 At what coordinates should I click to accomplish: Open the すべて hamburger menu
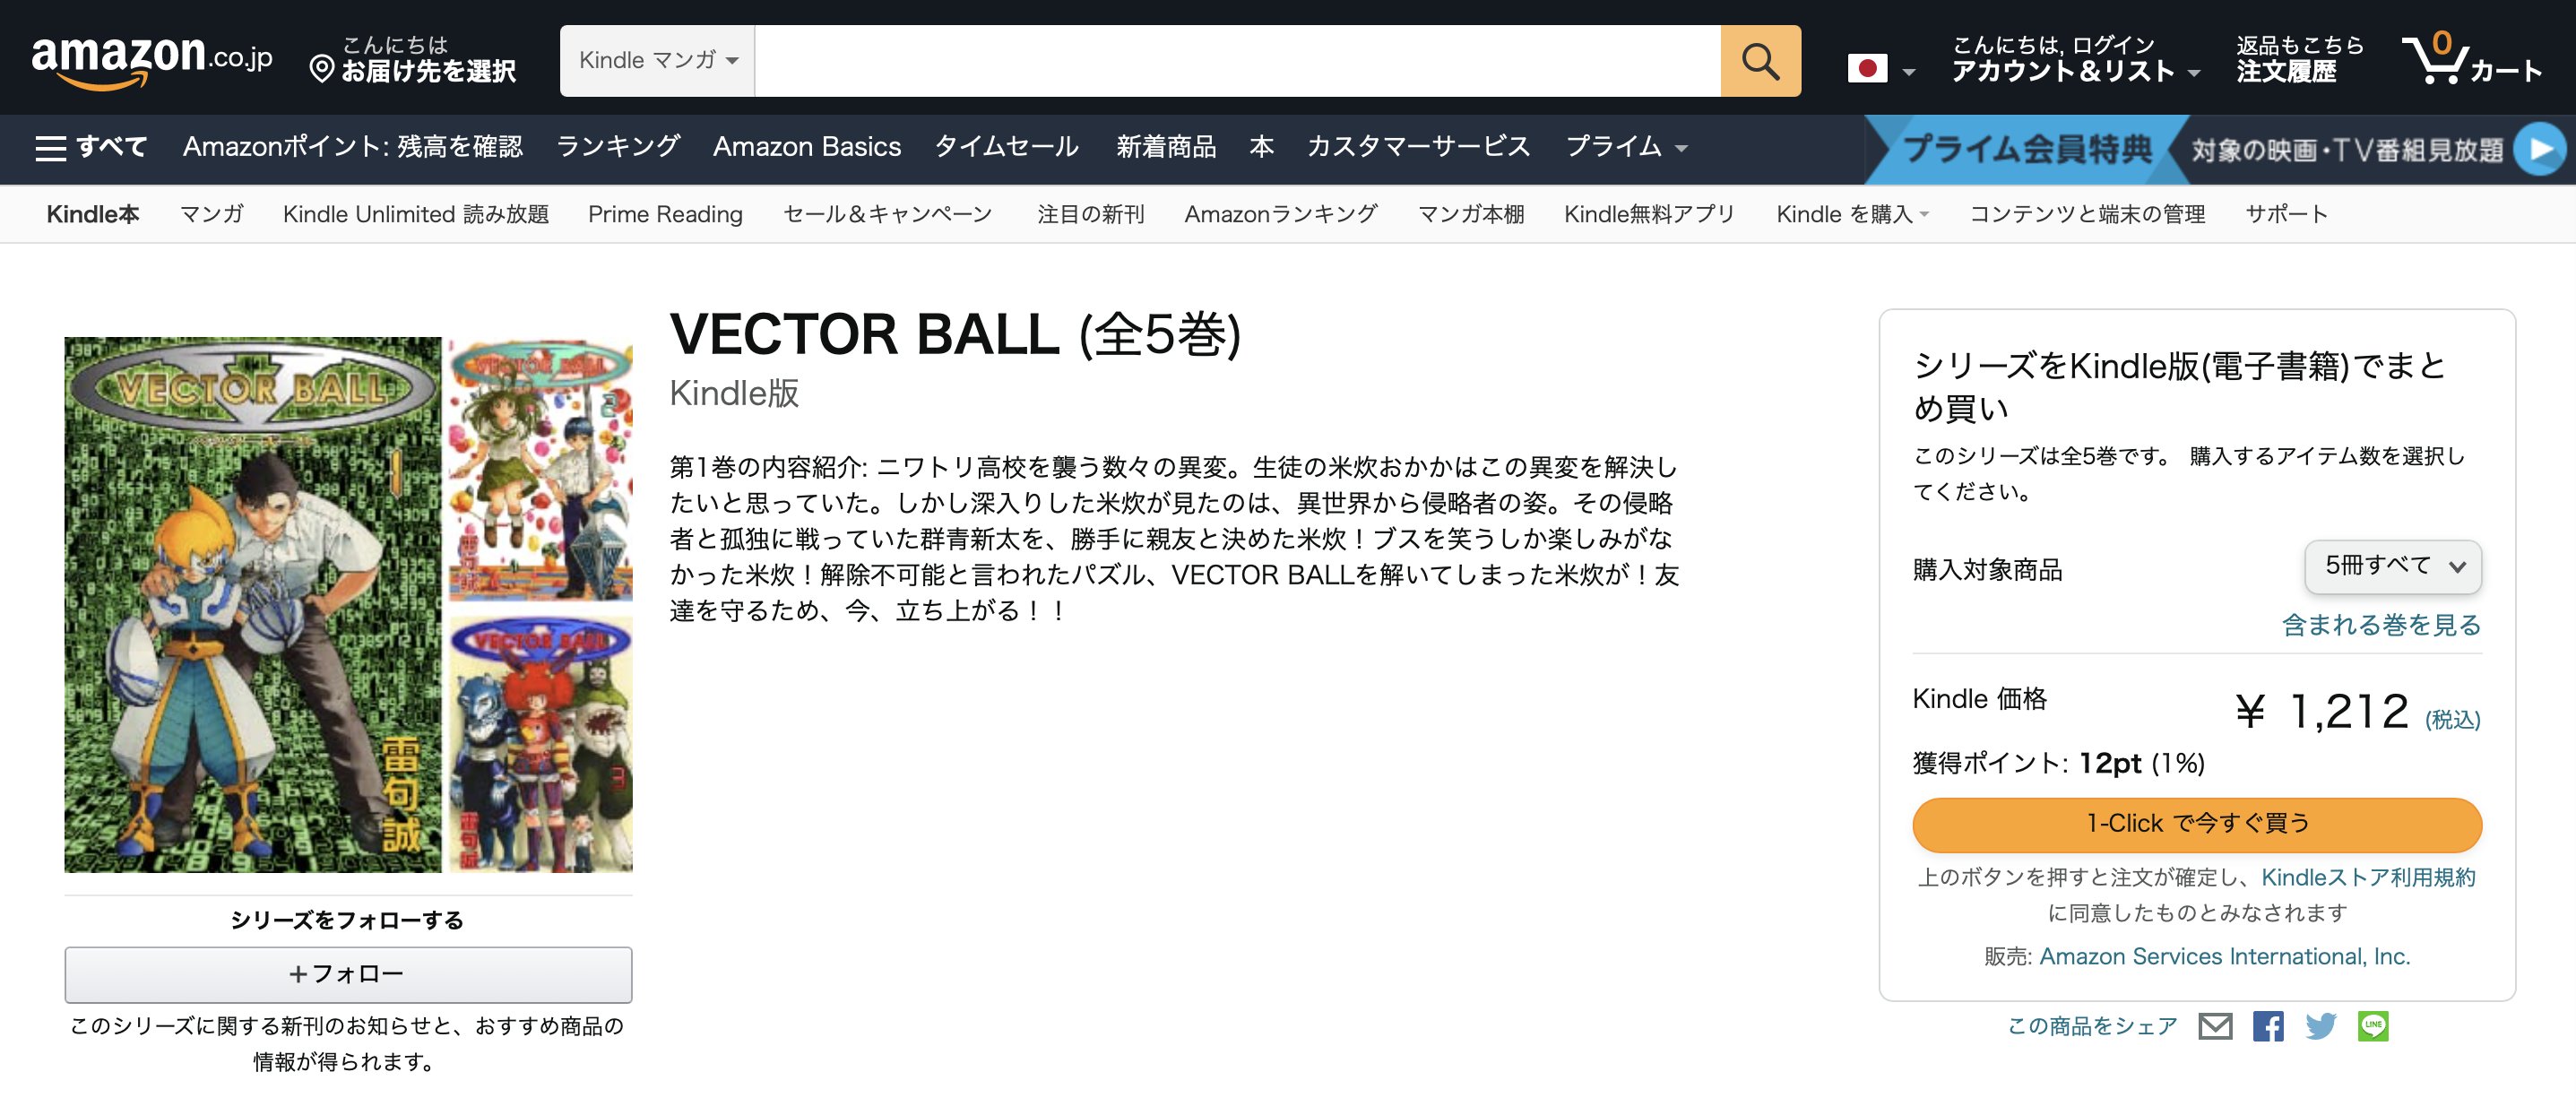tap(91, 147)
